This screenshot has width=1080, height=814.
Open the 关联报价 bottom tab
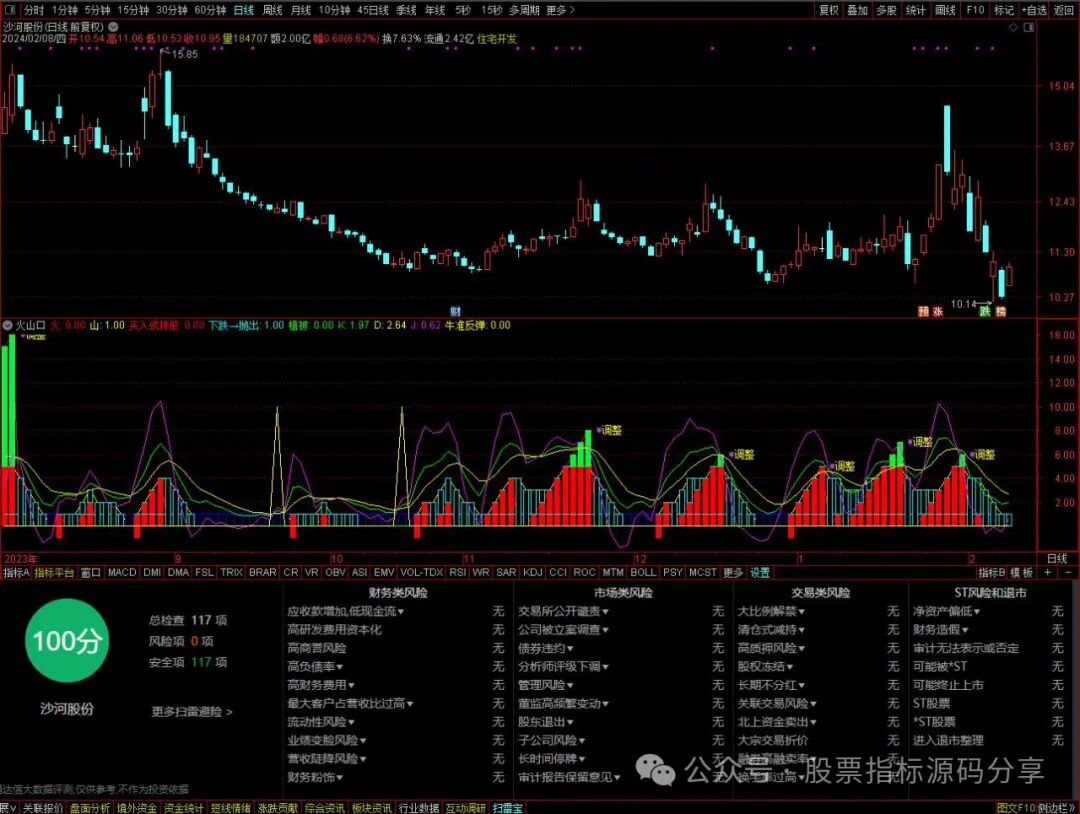click(43, 808)
